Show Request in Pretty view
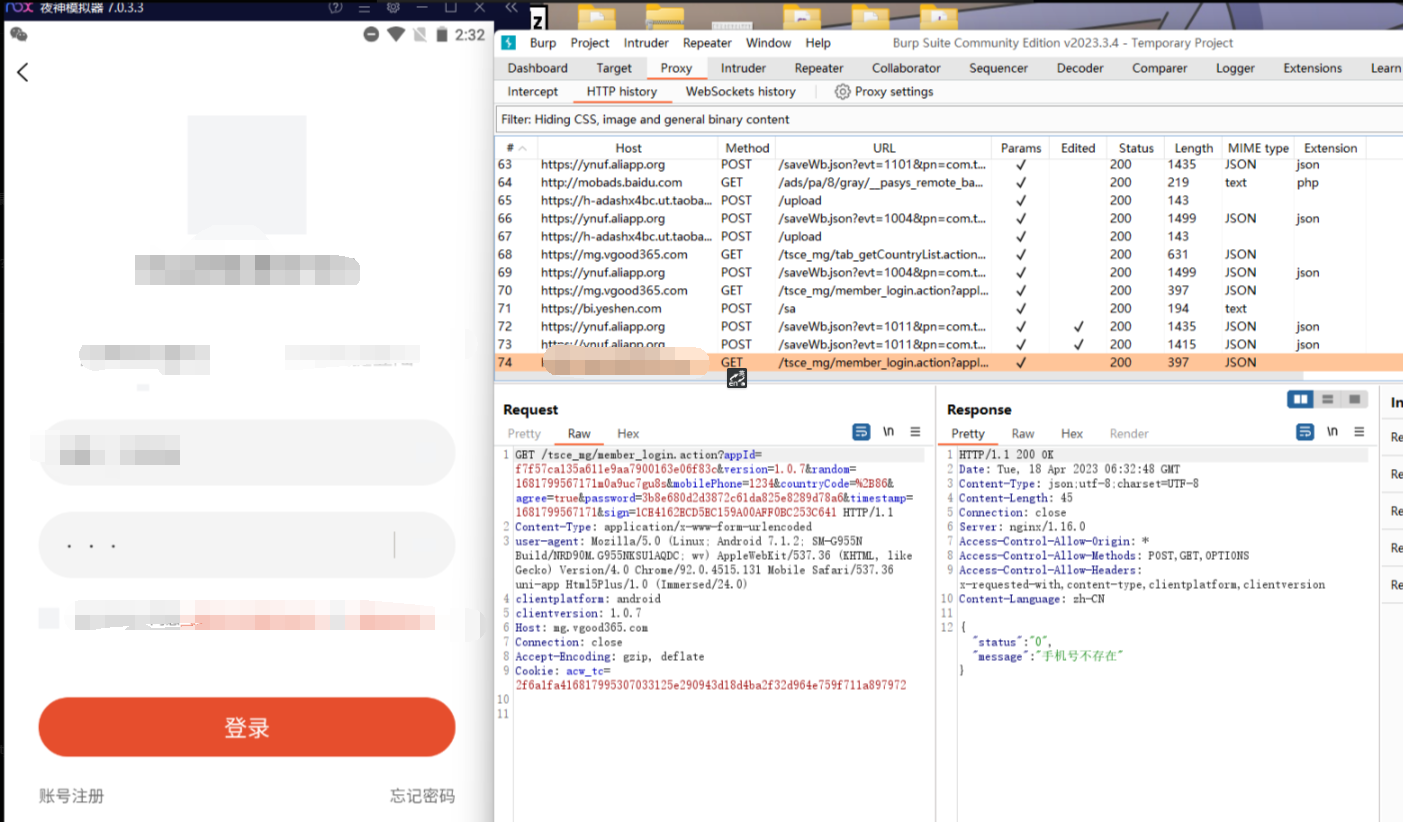1403x822 pixels. tap(524, 433)
